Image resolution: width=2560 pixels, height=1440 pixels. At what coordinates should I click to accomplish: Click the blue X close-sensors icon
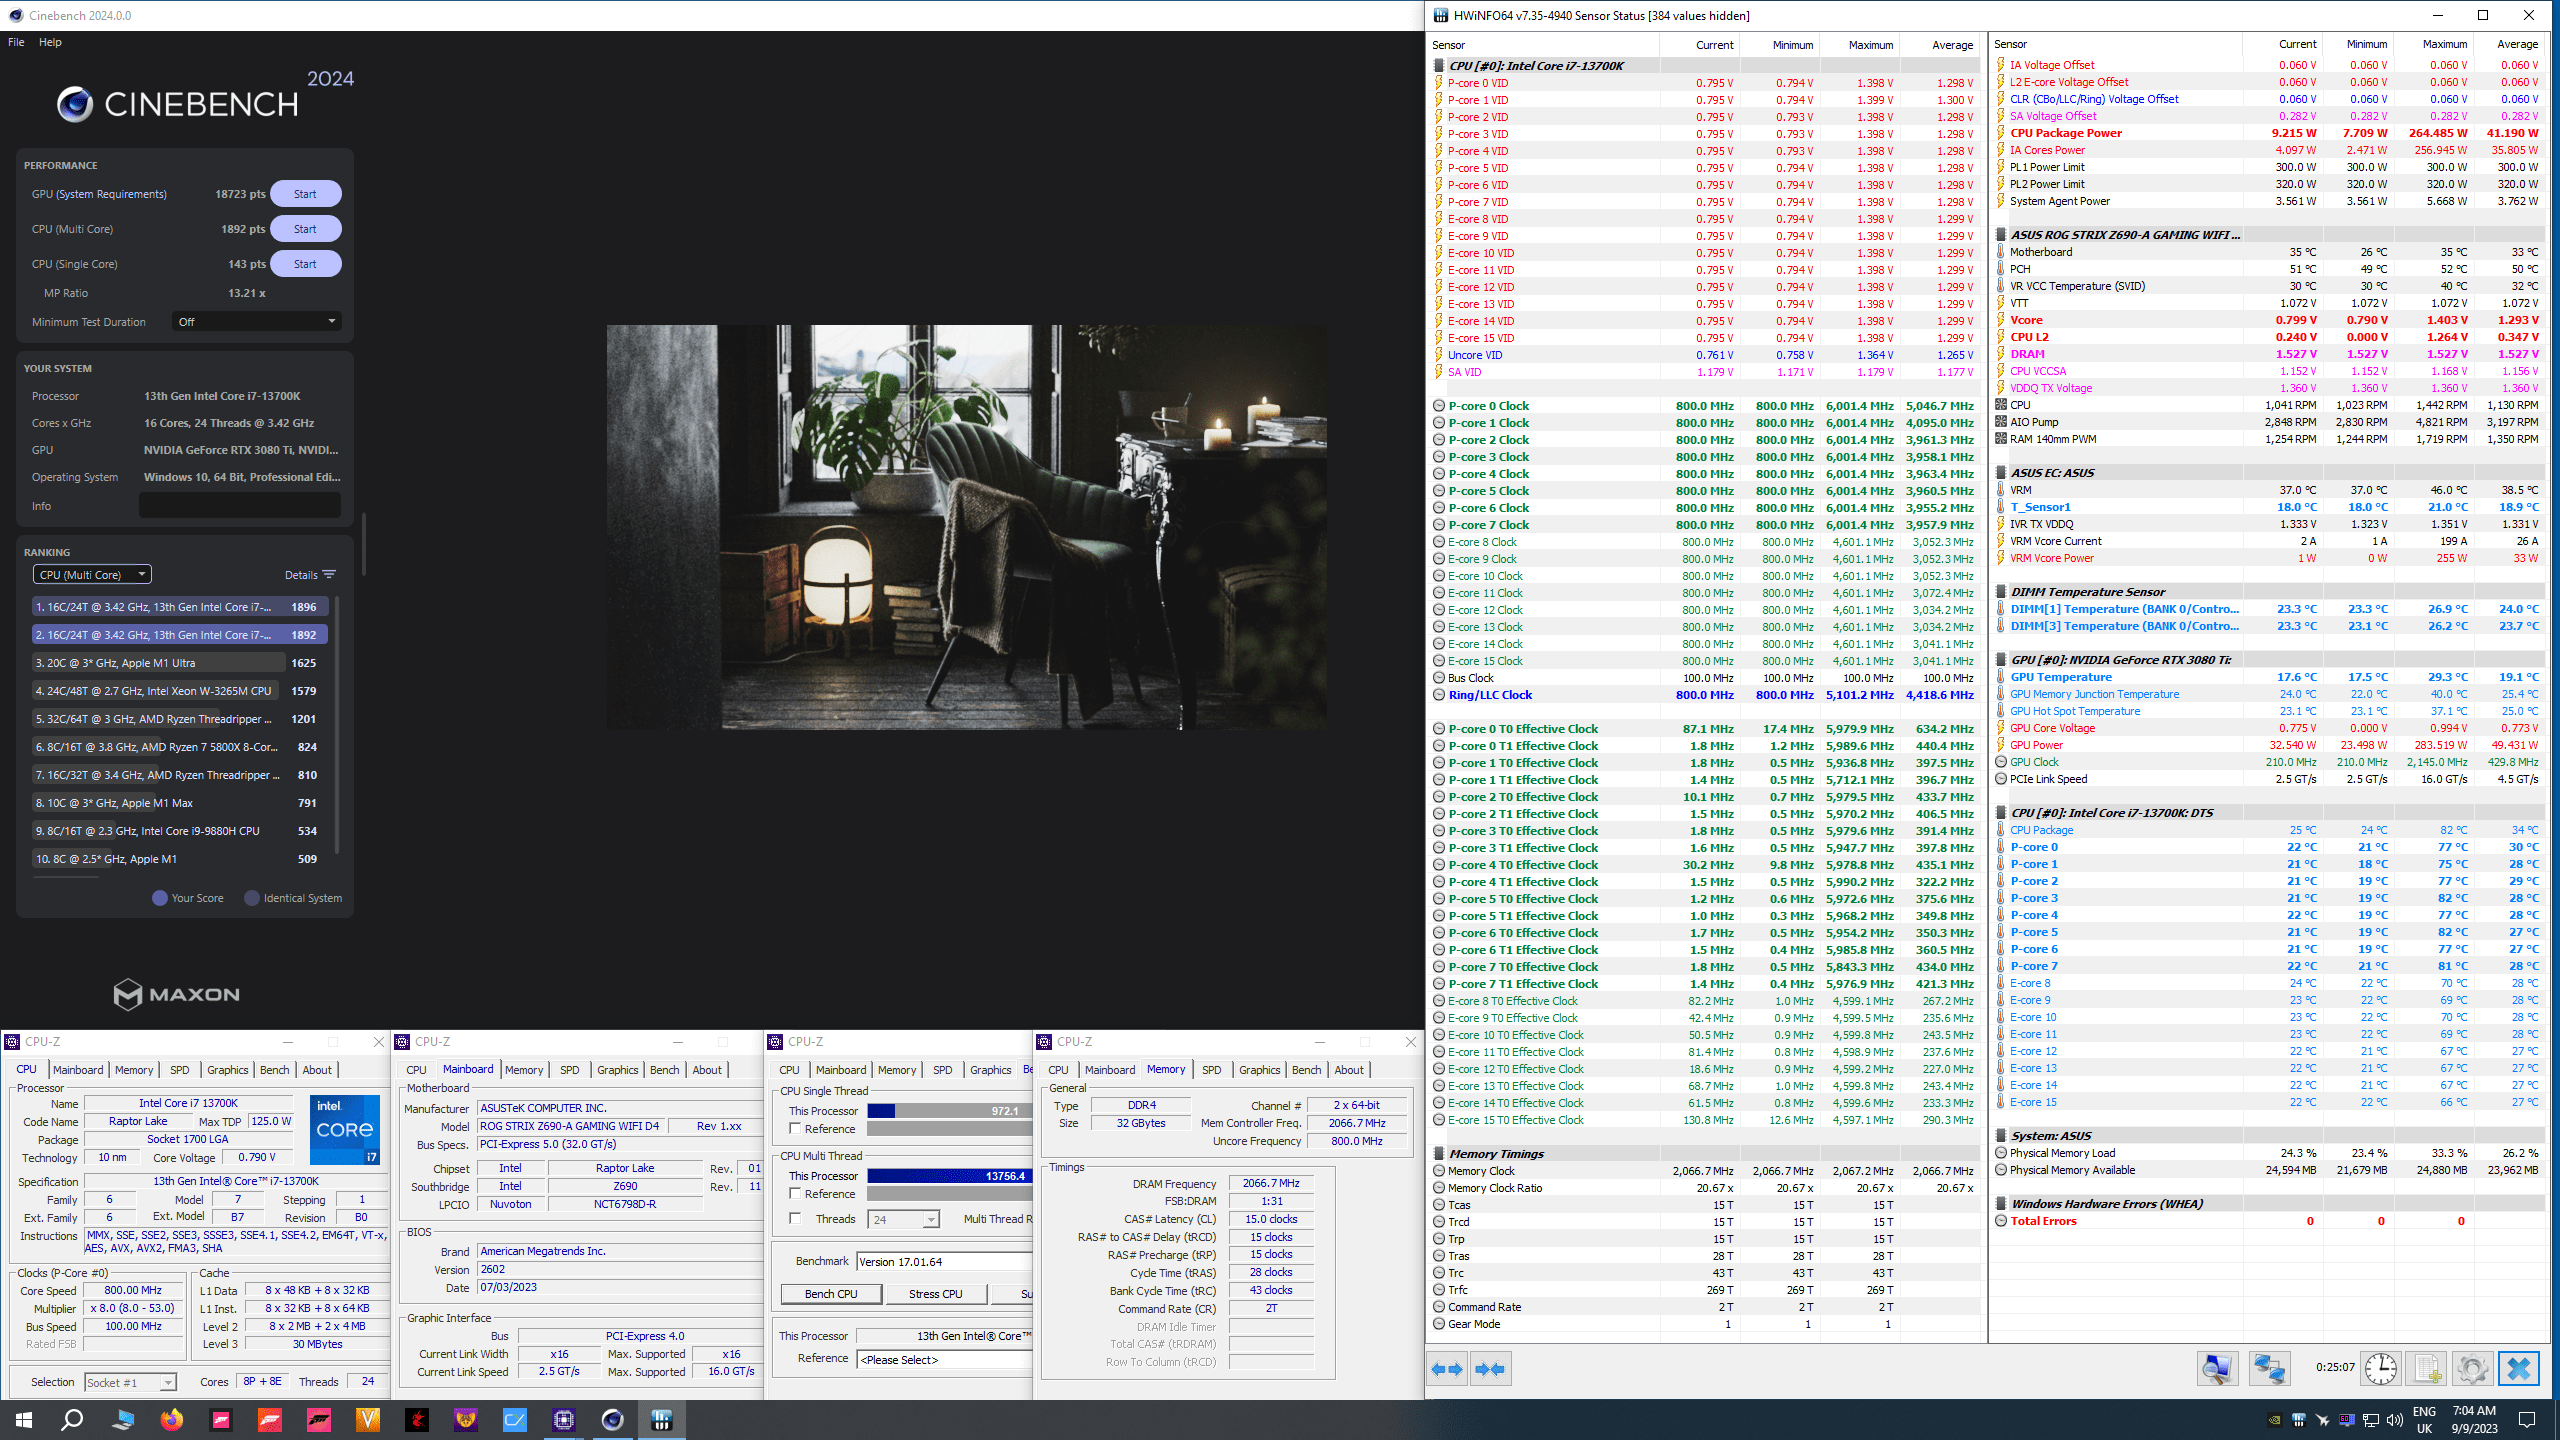[x=2518, y=1368]
